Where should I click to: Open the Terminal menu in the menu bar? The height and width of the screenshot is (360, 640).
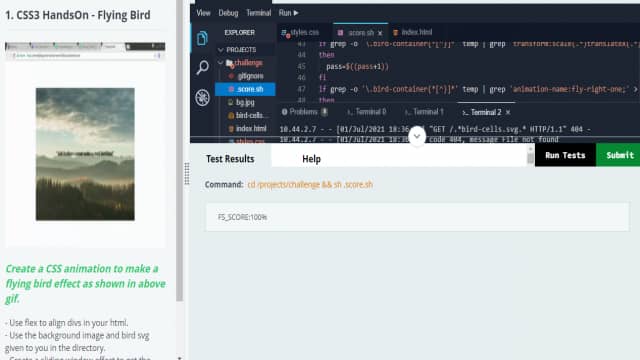258,13
